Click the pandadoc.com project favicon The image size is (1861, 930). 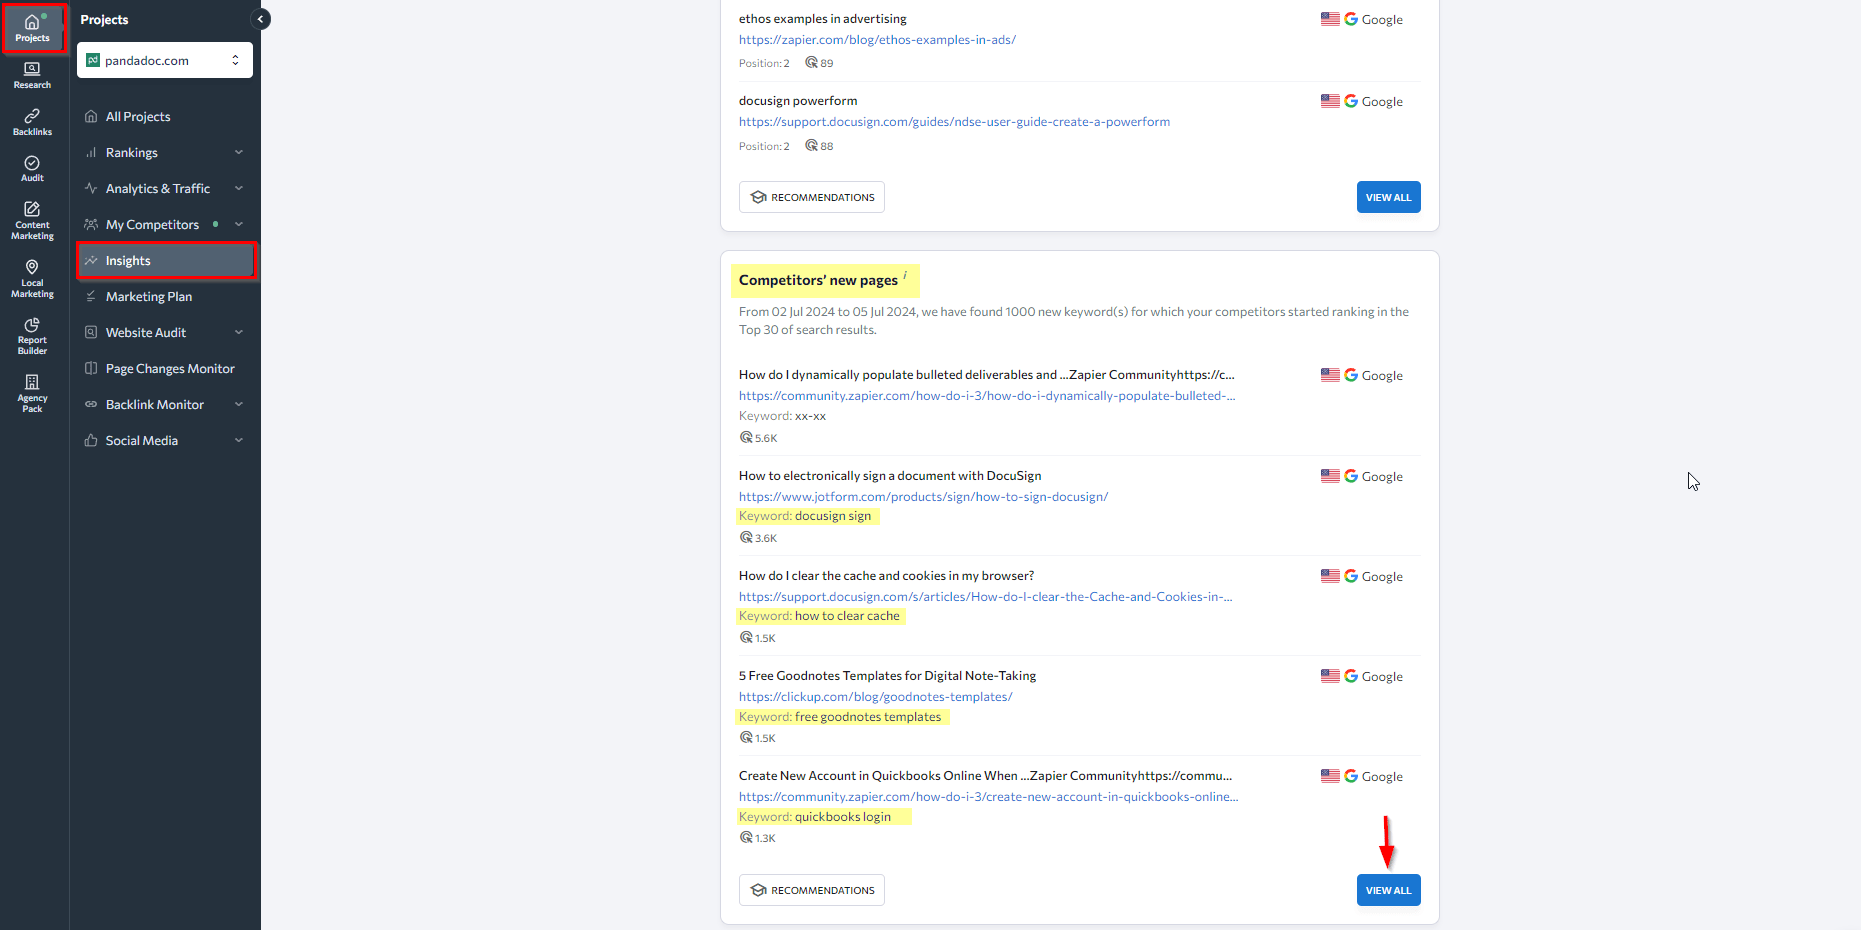93,60
